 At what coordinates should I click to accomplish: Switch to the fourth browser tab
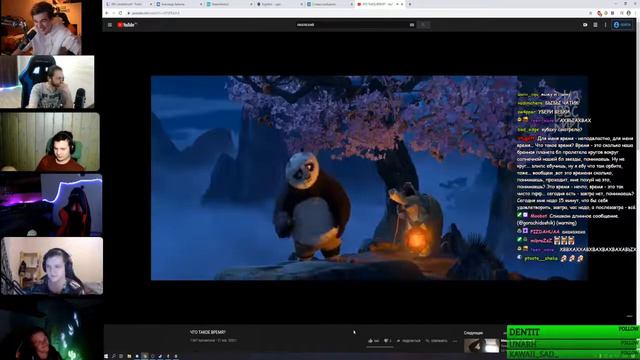pyautogui.click(x=280, y=4)
